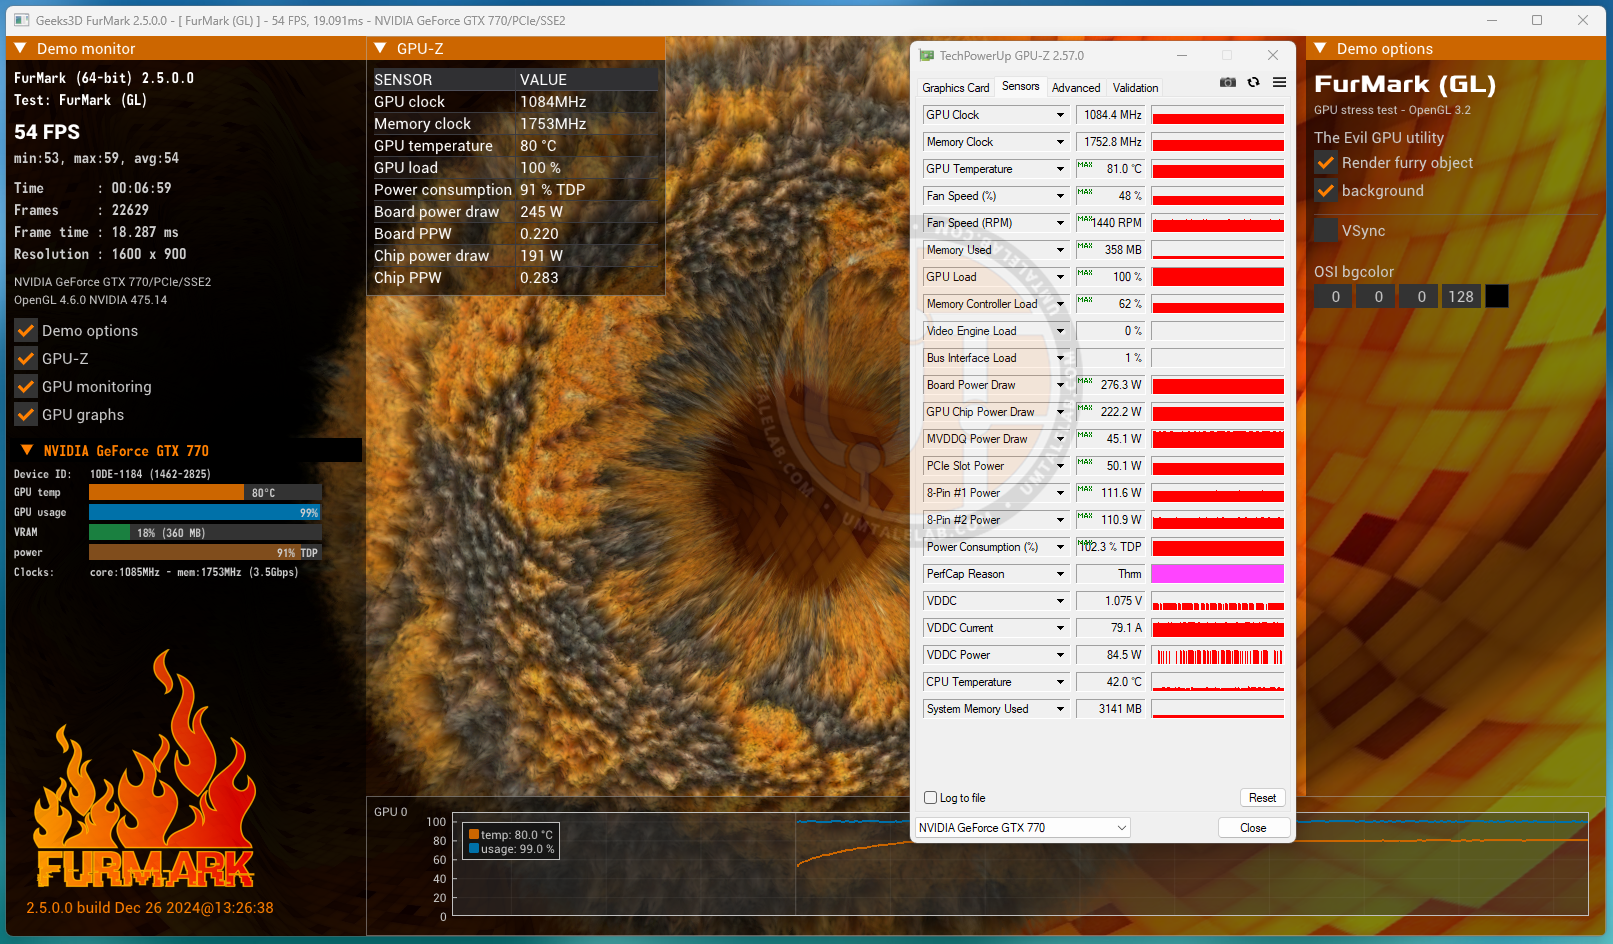
Task: Enable Log to file in GPU-Z
Action: 931,798
